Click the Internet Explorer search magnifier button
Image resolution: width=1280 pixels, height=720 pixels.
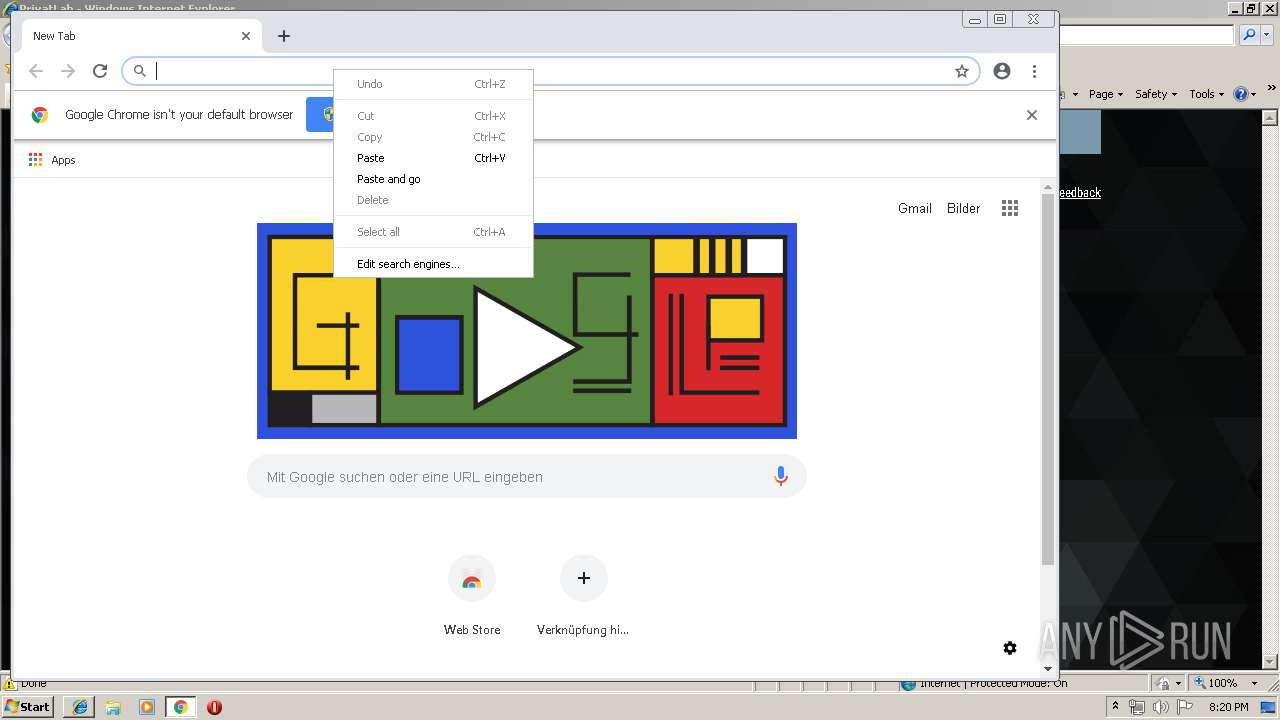pos(1250,35)
